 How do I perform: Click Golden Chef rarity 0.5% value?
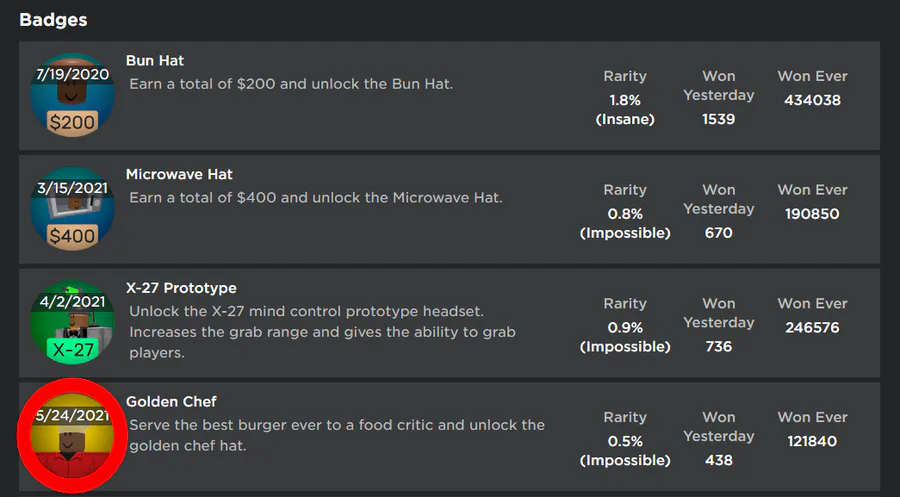(625, 442)
